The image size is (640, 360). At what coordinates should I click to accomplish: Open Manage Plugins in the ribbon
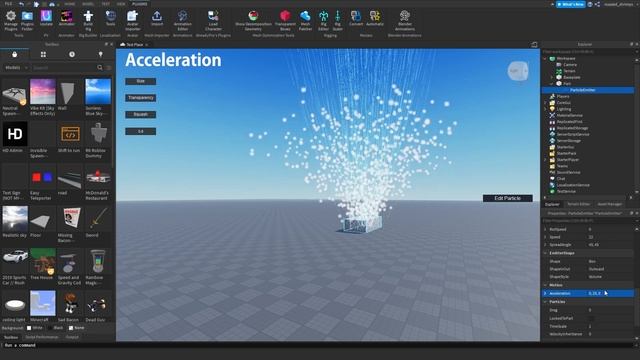click(x=11, y=20)
